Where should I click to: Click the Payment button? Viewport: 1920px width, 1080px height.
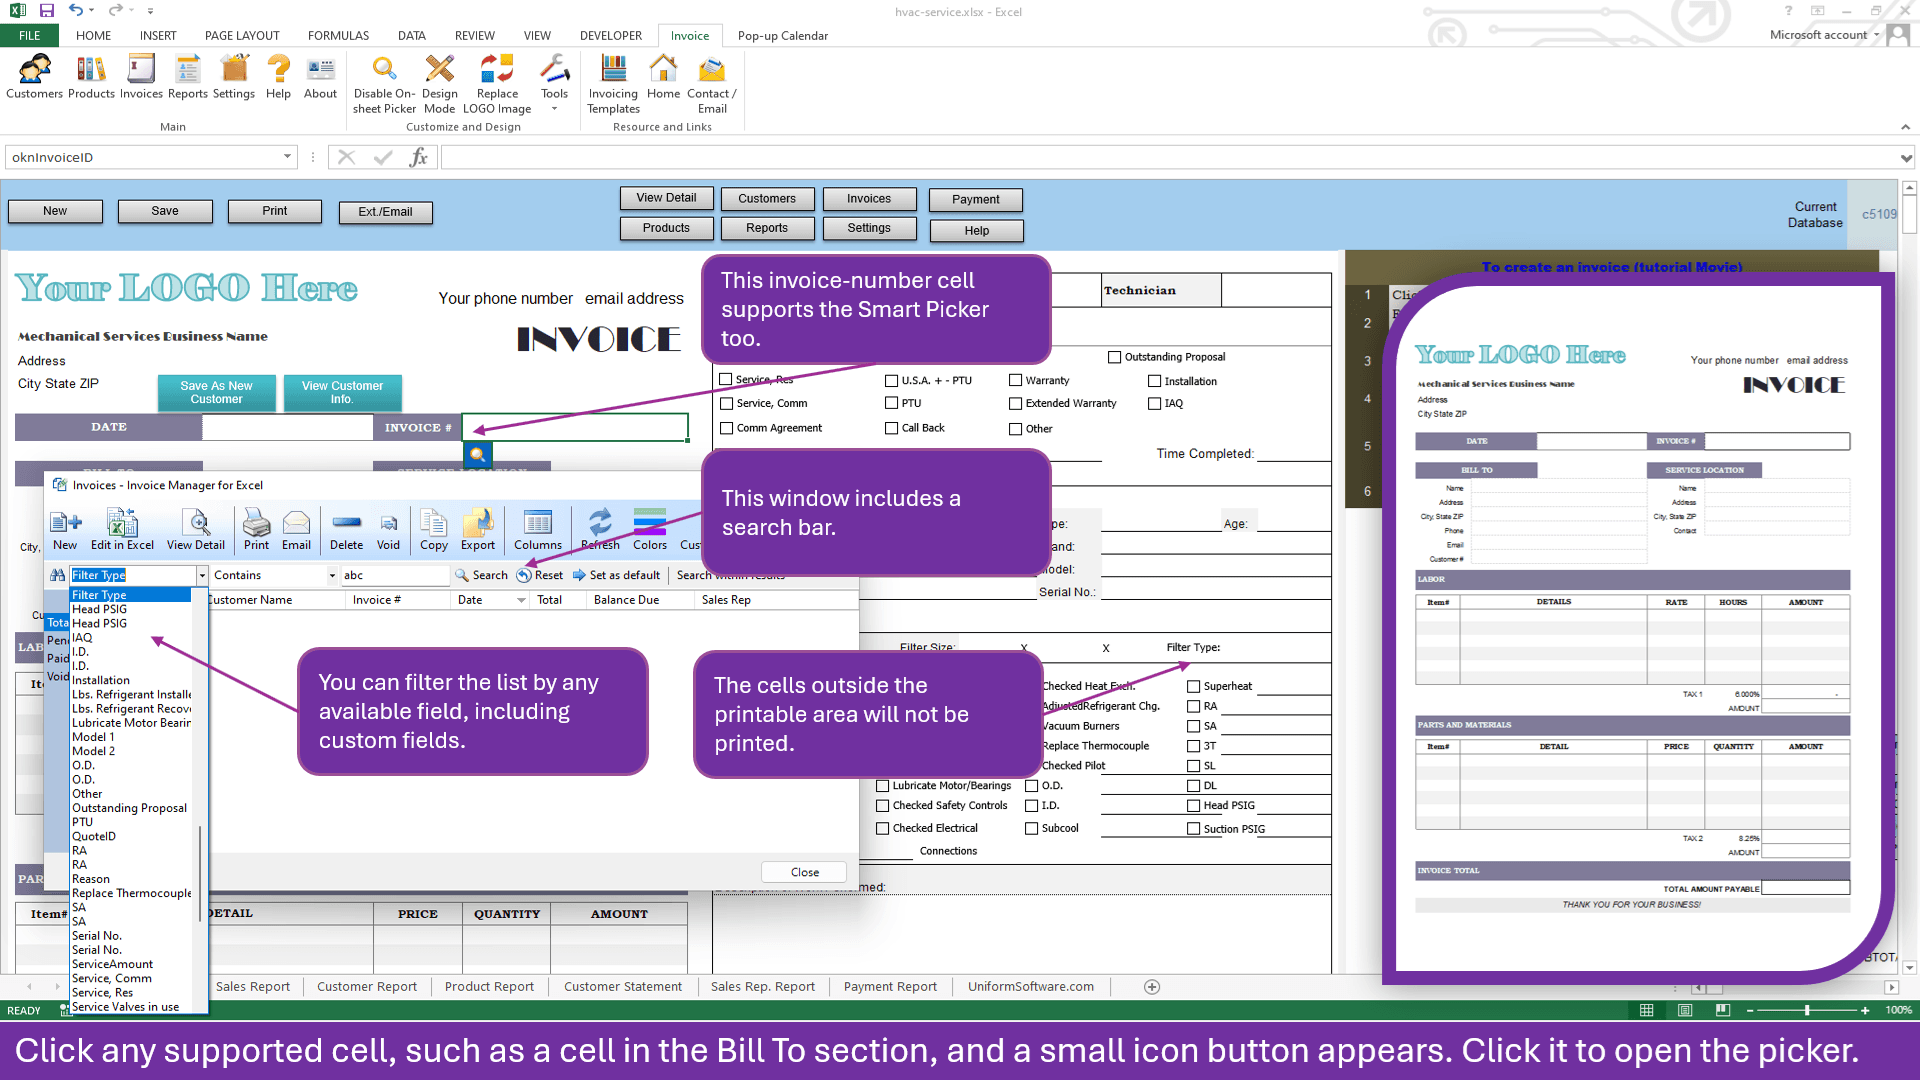pyautogui.click(x=975, y=200)
